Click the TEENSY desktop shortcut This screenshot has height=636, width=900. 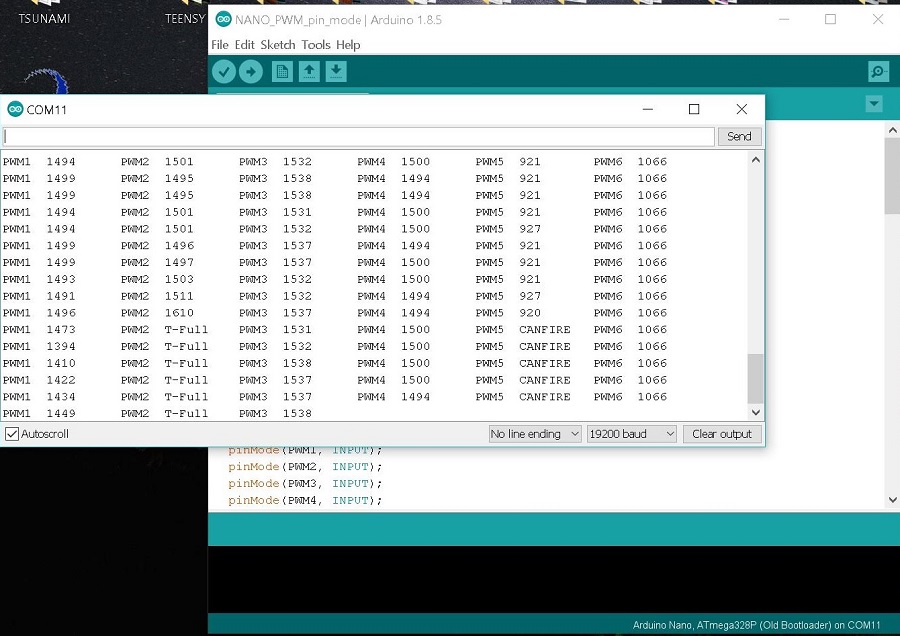pos(185,18)
